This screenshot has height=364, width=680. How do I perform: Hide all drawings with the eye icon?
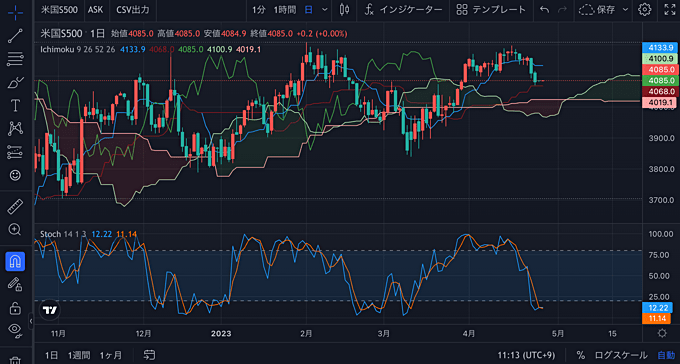coord(16,331)
